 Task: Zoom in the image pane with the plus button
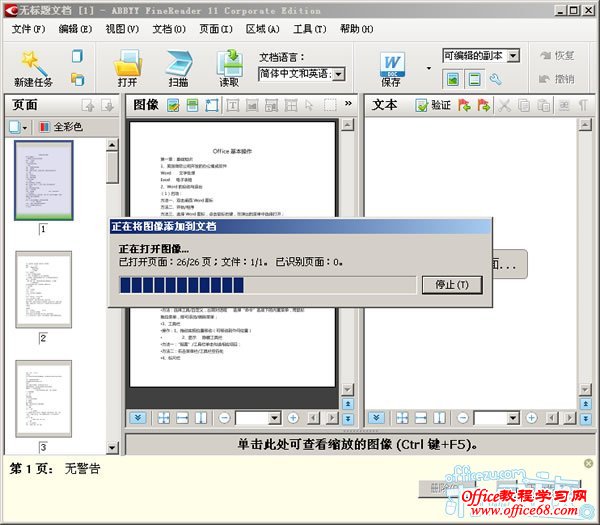pyautogui.click(x=293, y=418)
